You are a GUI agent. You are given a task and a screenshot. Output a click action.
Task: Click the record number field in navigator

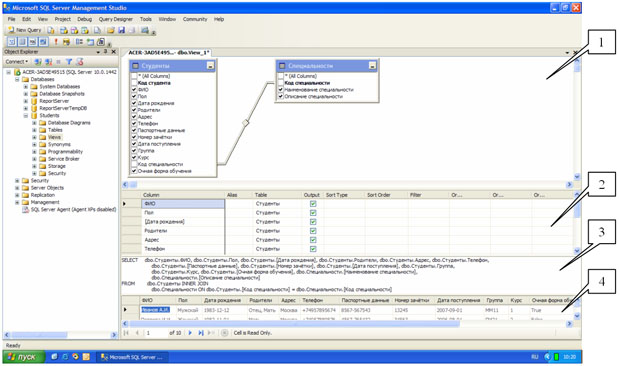[x=155, y=333]
